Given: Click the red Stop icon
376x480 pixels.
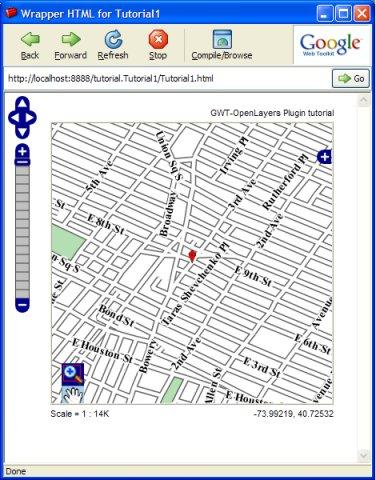Looking at the screenshot, I should 158,39.
